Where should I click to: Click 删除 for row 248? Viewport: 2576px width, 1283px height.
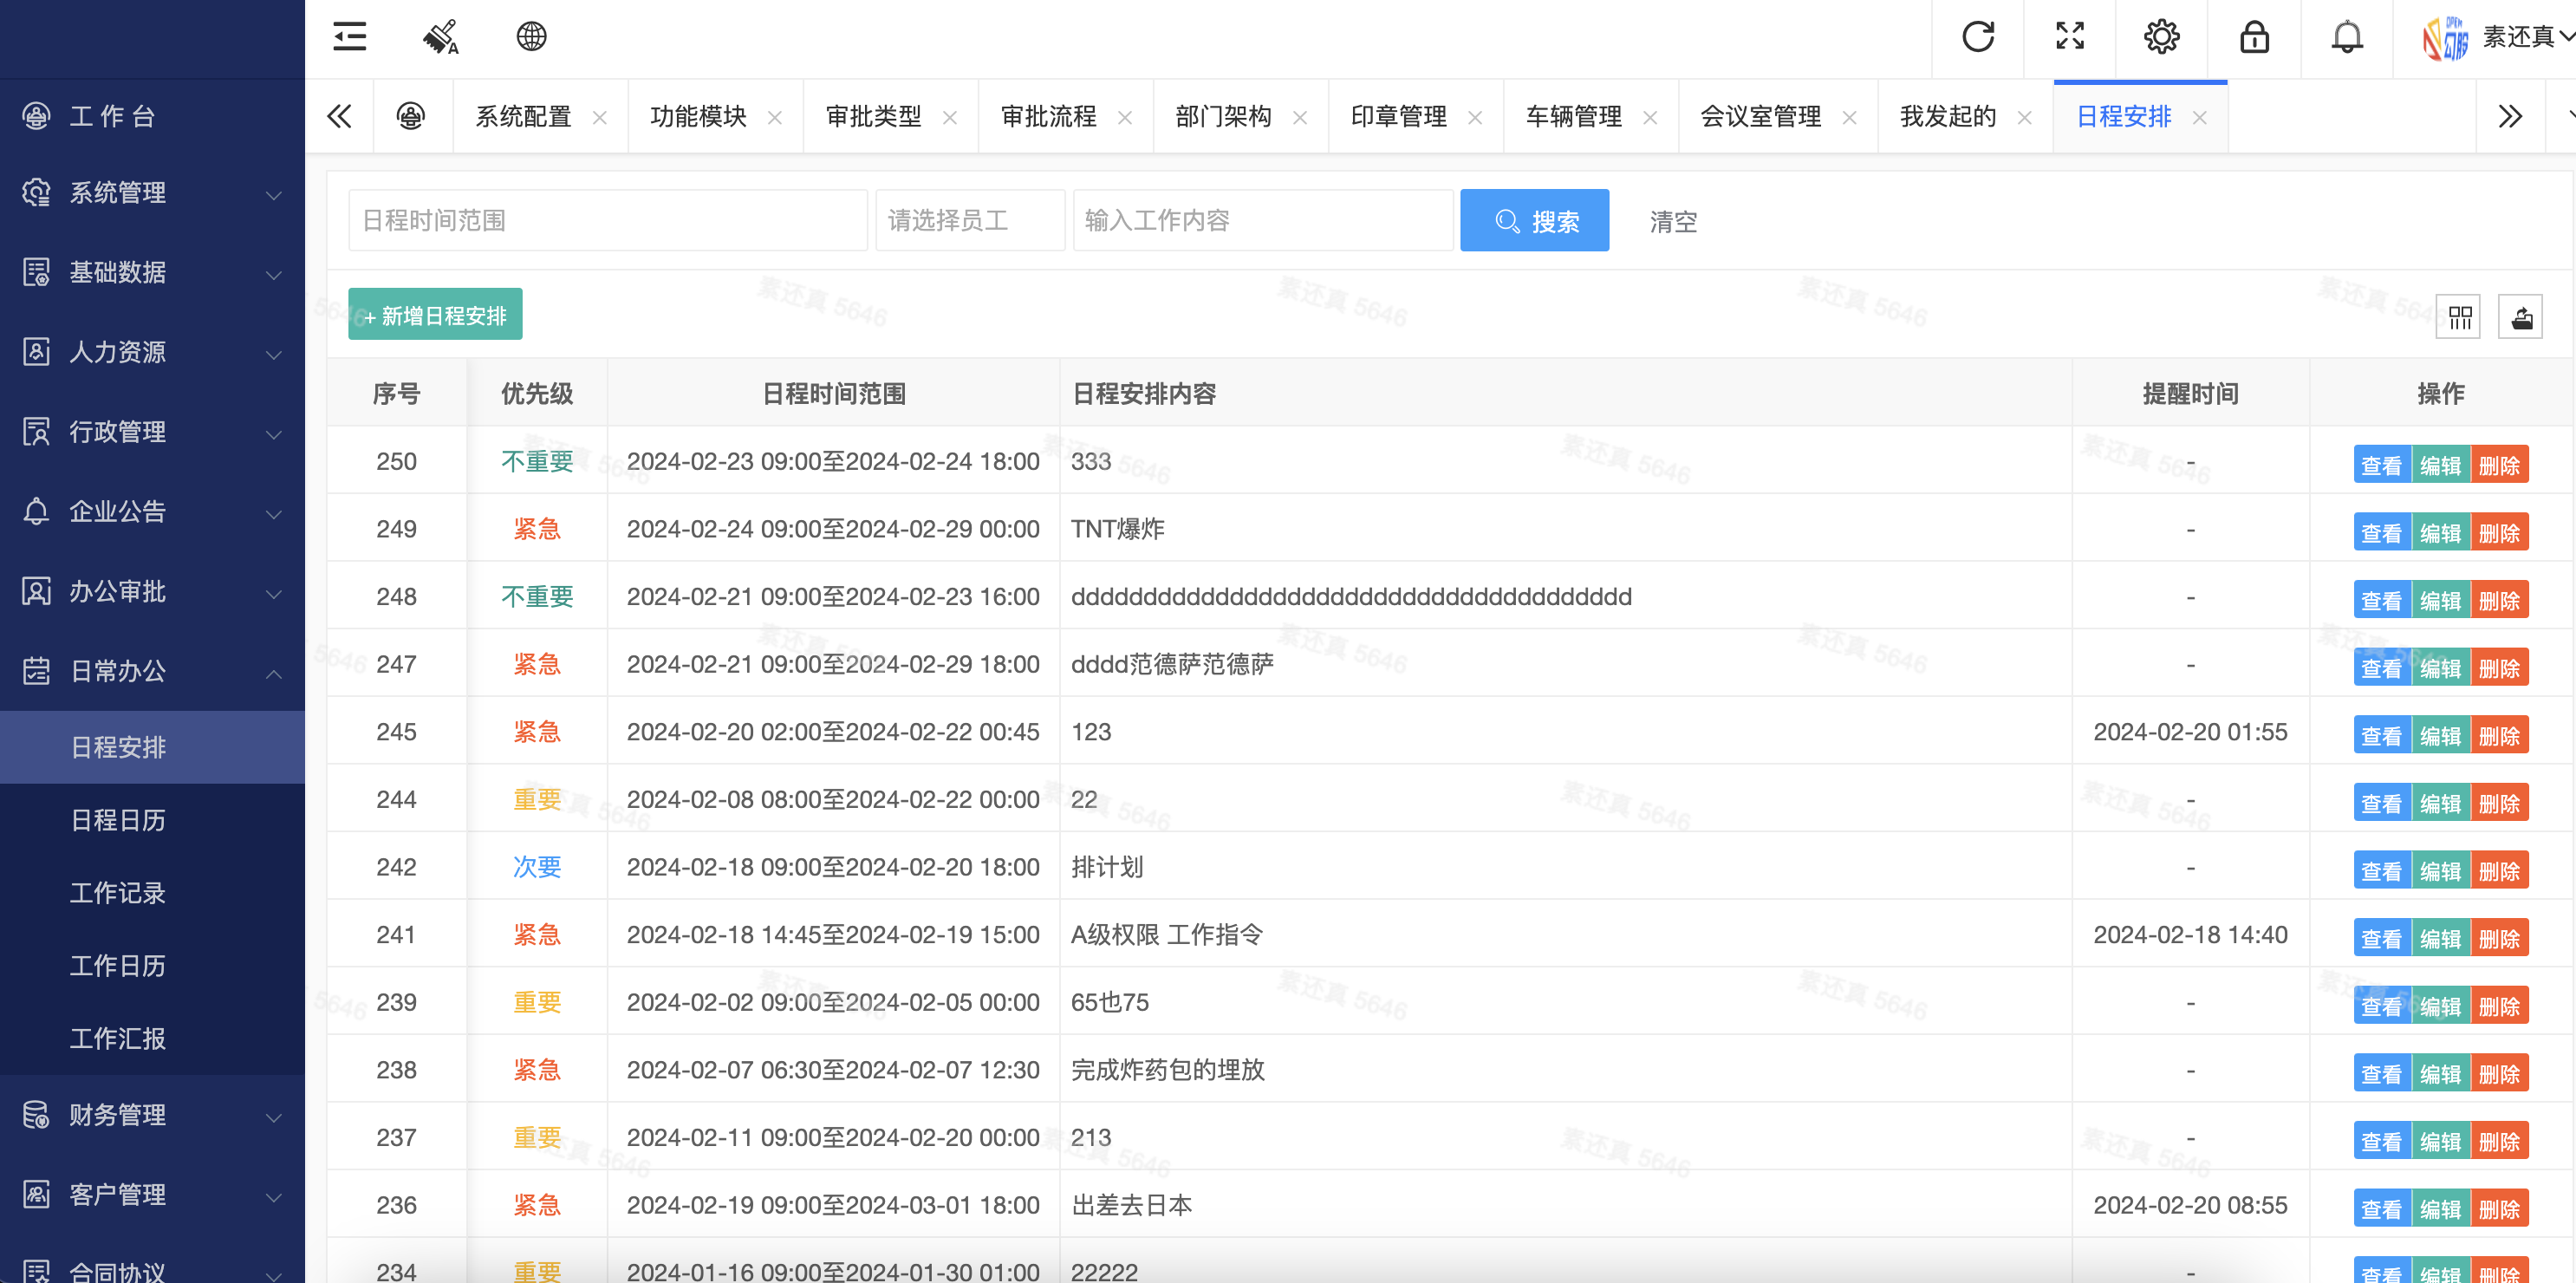coord(2499,600)
